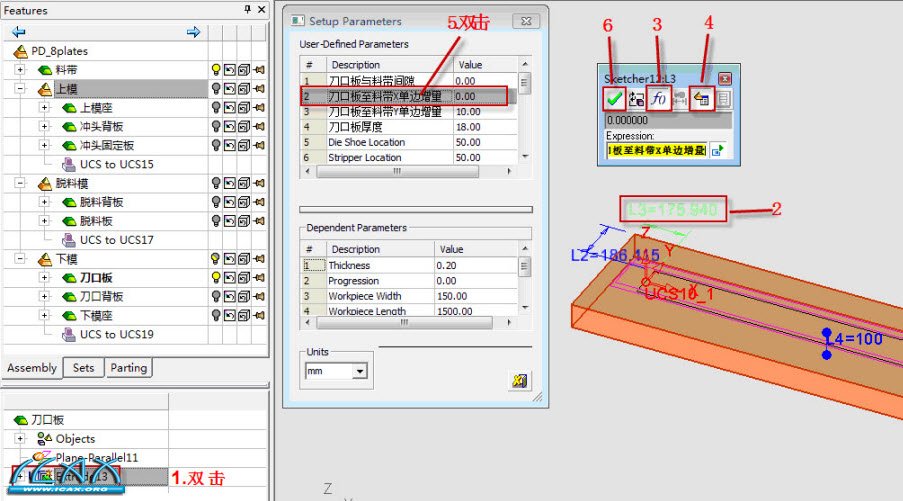Click the horn icon on 脱料背板 row
This screenshot has width=903, height=501.
point(260,202)
